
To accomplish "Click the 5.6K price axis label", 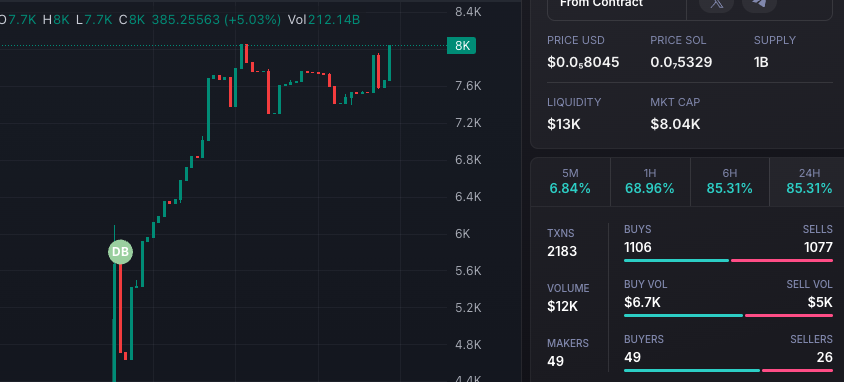I will click(x=468, y=271).
